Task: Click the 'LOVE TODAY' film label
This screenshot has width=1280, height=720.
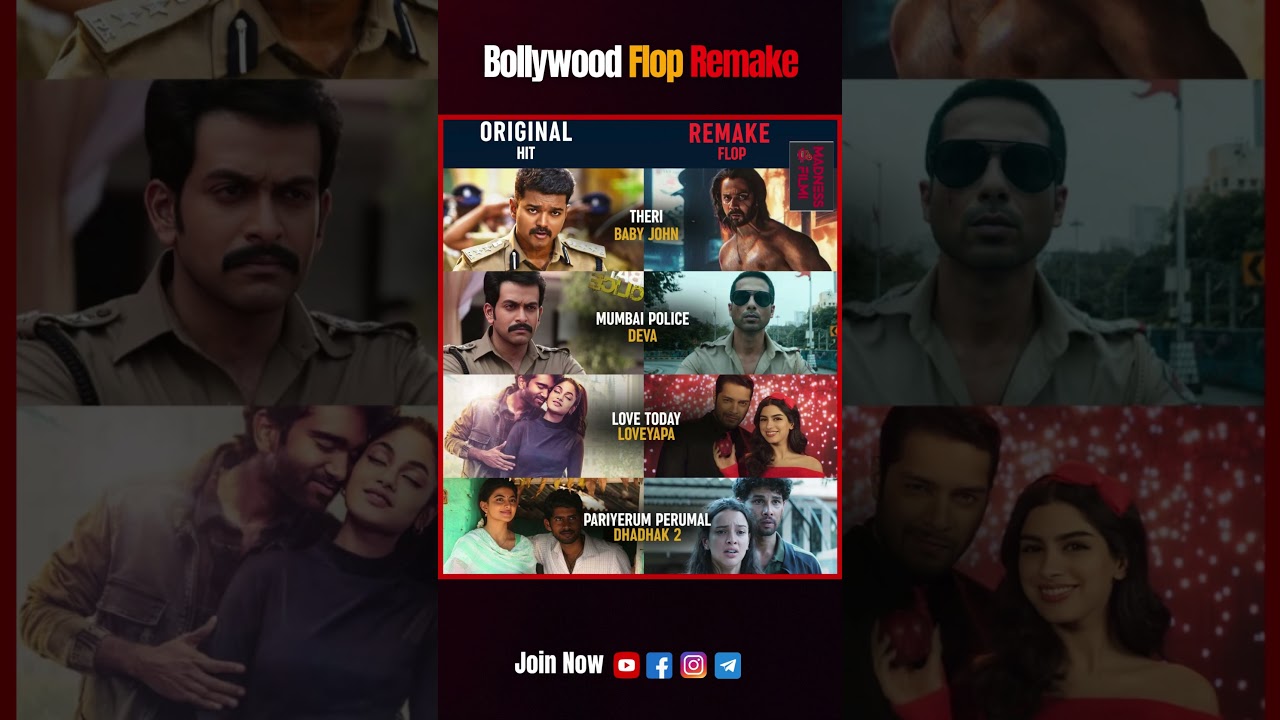Action: 646,419
